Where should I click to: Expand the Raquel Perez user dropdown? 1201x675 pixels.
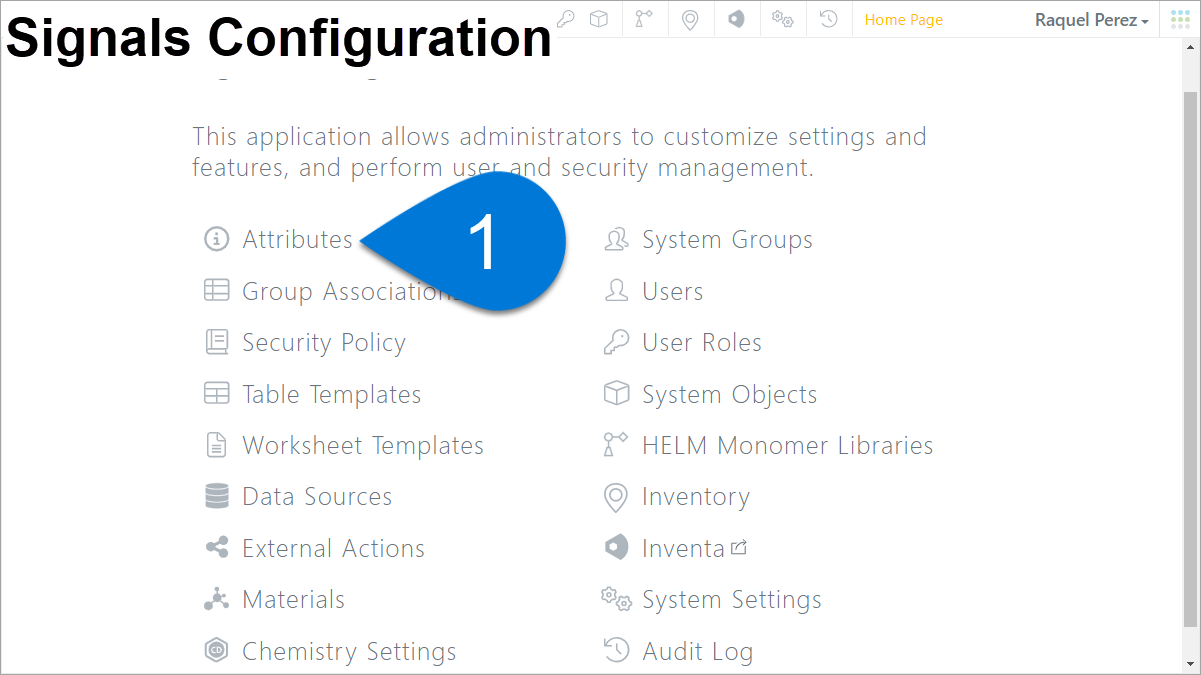tap(1091, 20)
